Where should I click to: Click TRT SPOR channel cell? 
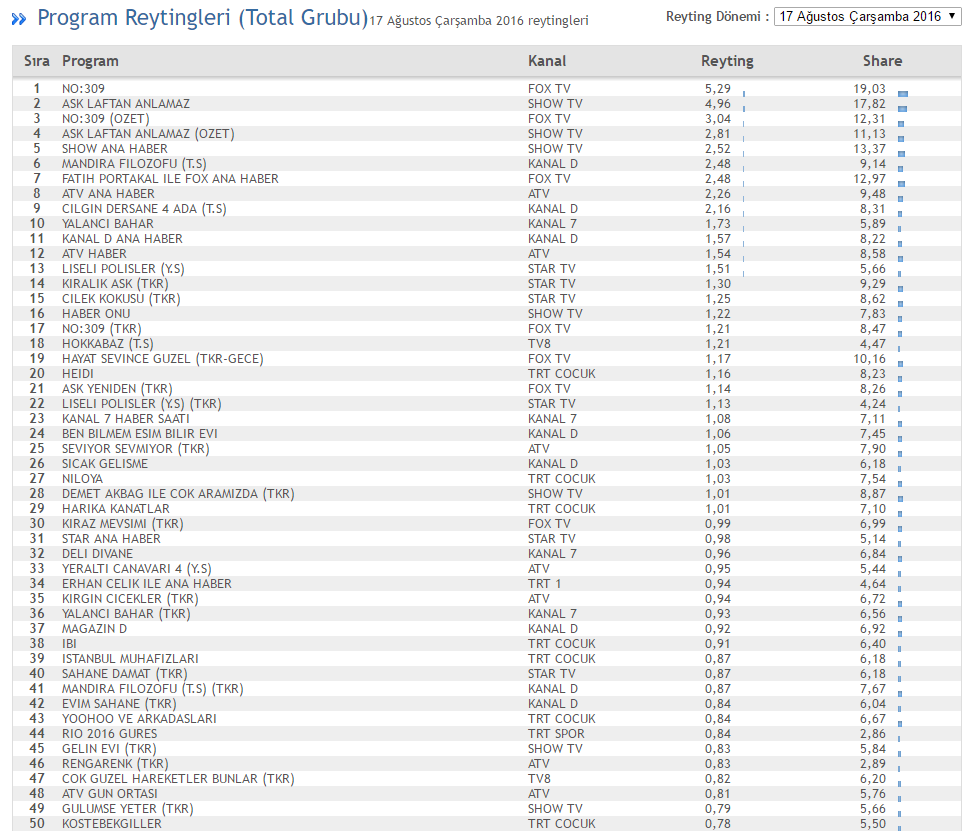(x=556, y=734)
